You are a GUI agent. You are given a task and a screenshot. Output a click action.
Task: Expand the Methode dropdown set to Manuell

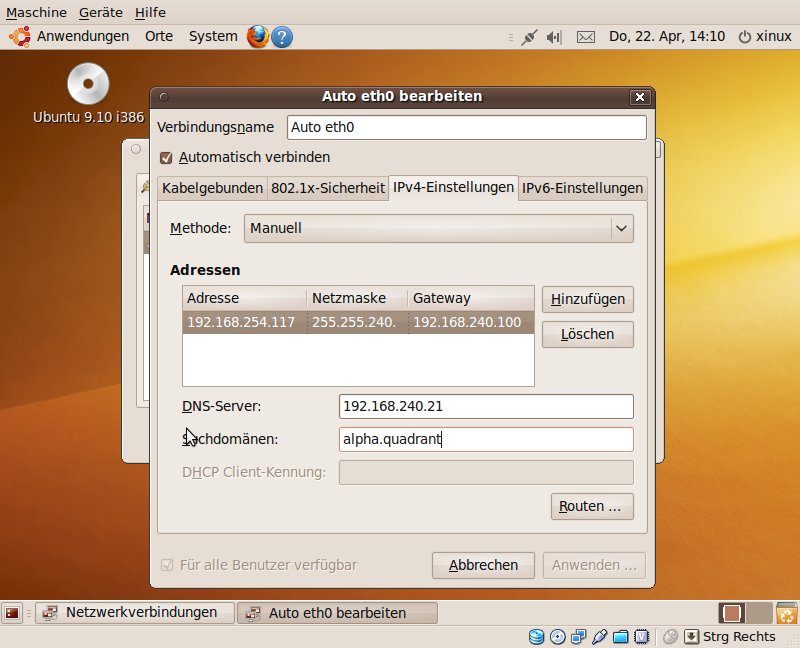point(439,228)
